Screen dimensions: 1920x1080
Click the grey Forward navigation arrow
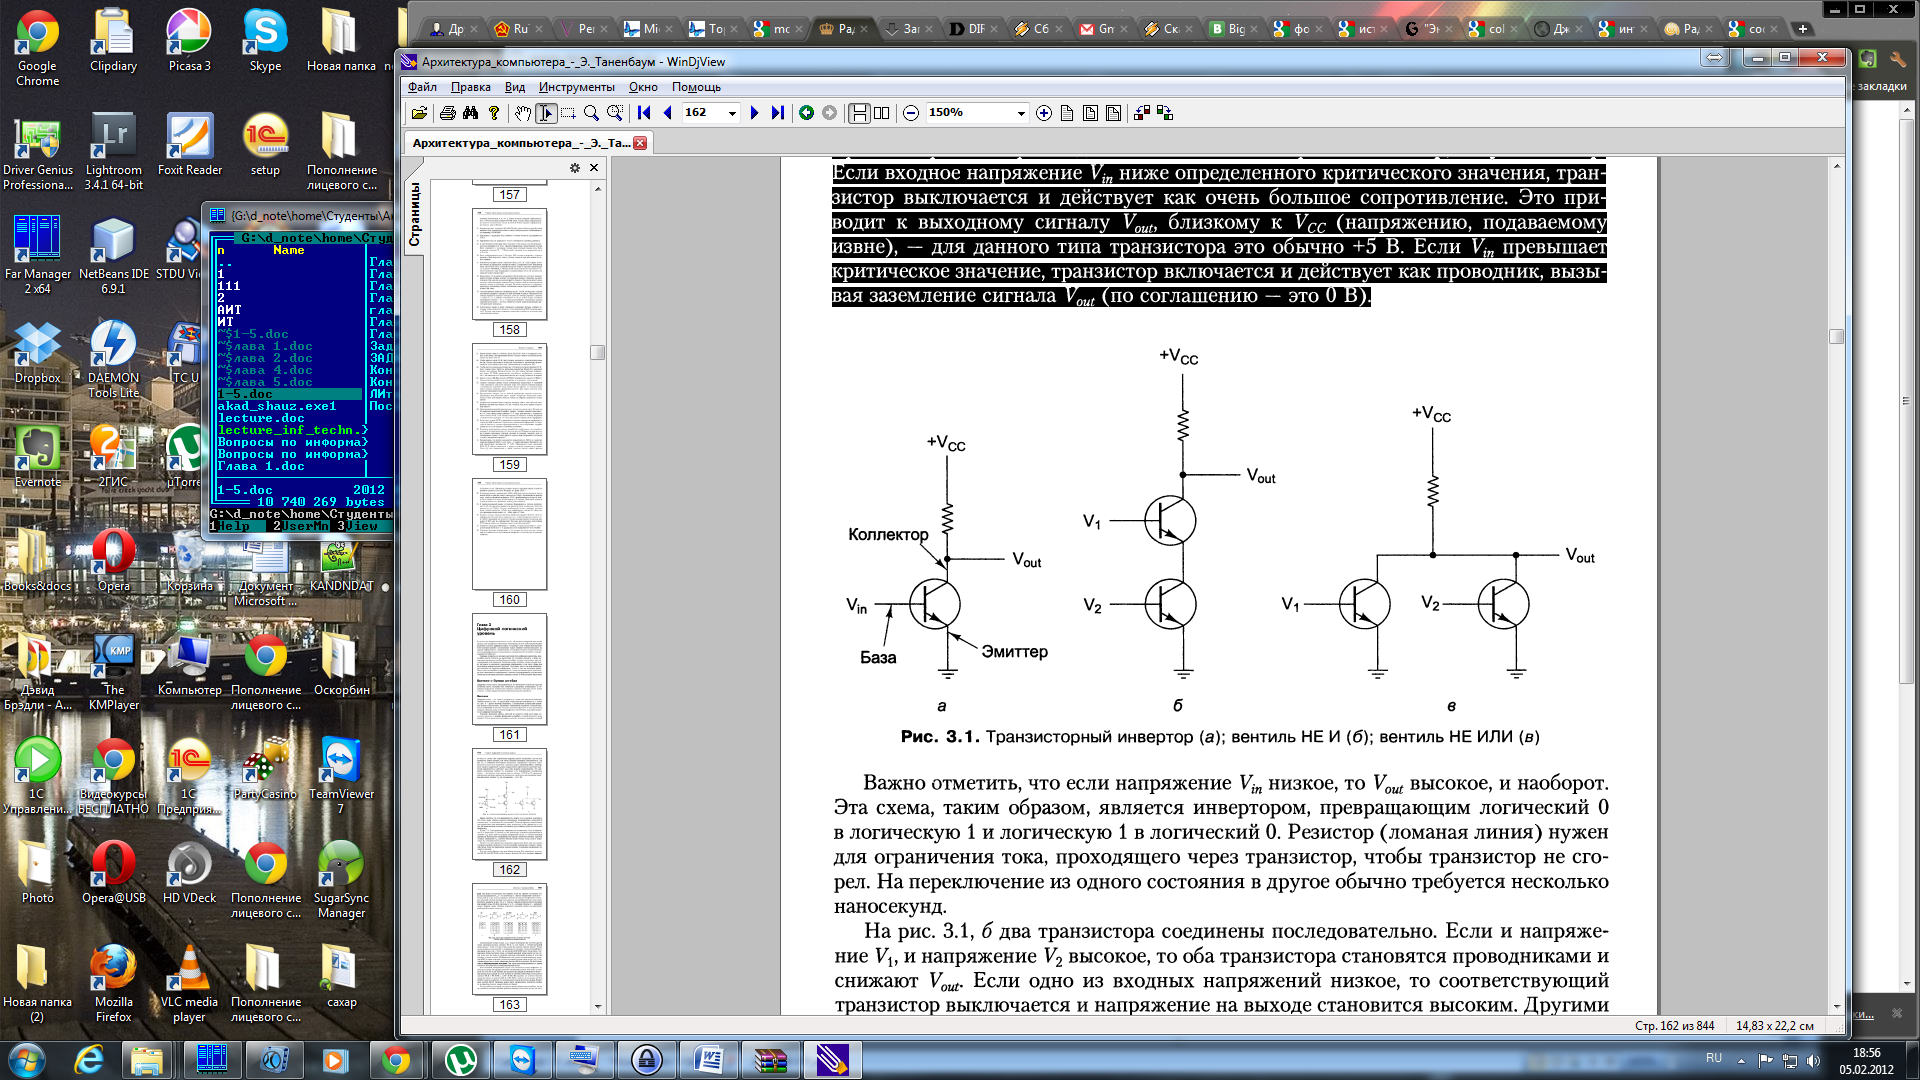(x=829, y=113)
